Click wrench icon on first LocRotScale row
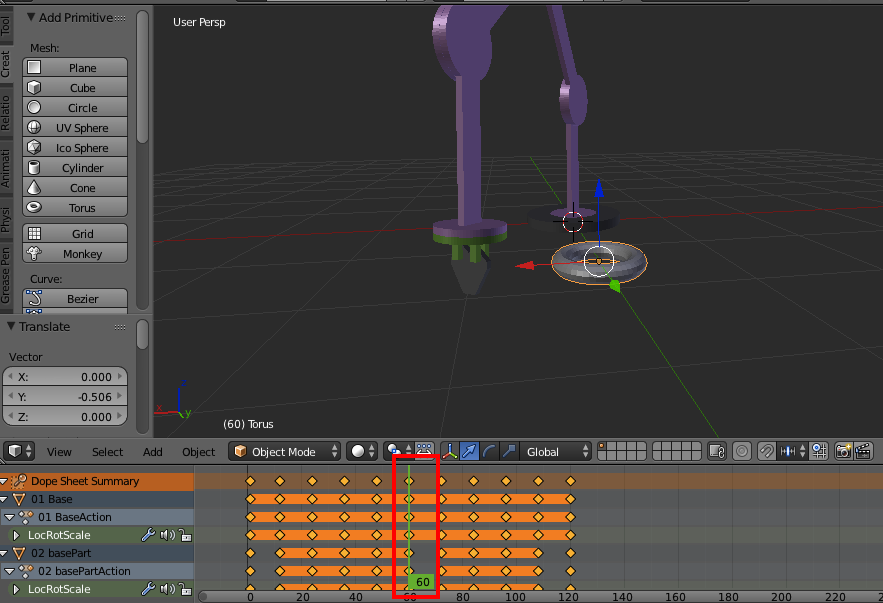This screenshot has height=603, width=883. [148, 535]
